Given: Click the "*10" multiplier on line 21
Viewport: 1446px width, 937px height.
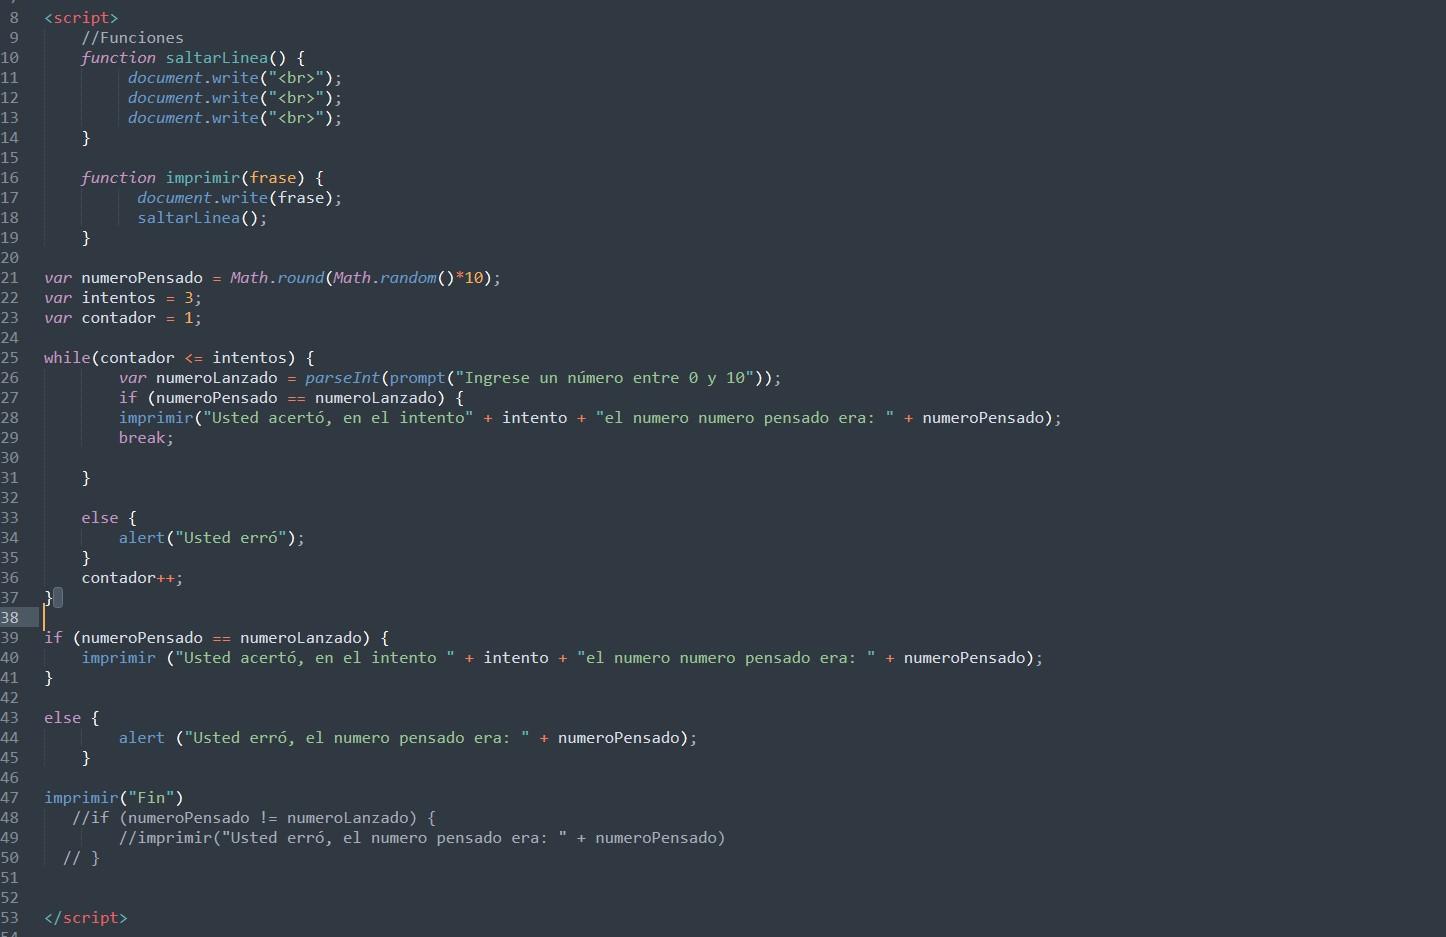Looking at the screenshot, I should click(x=469, y=278).
